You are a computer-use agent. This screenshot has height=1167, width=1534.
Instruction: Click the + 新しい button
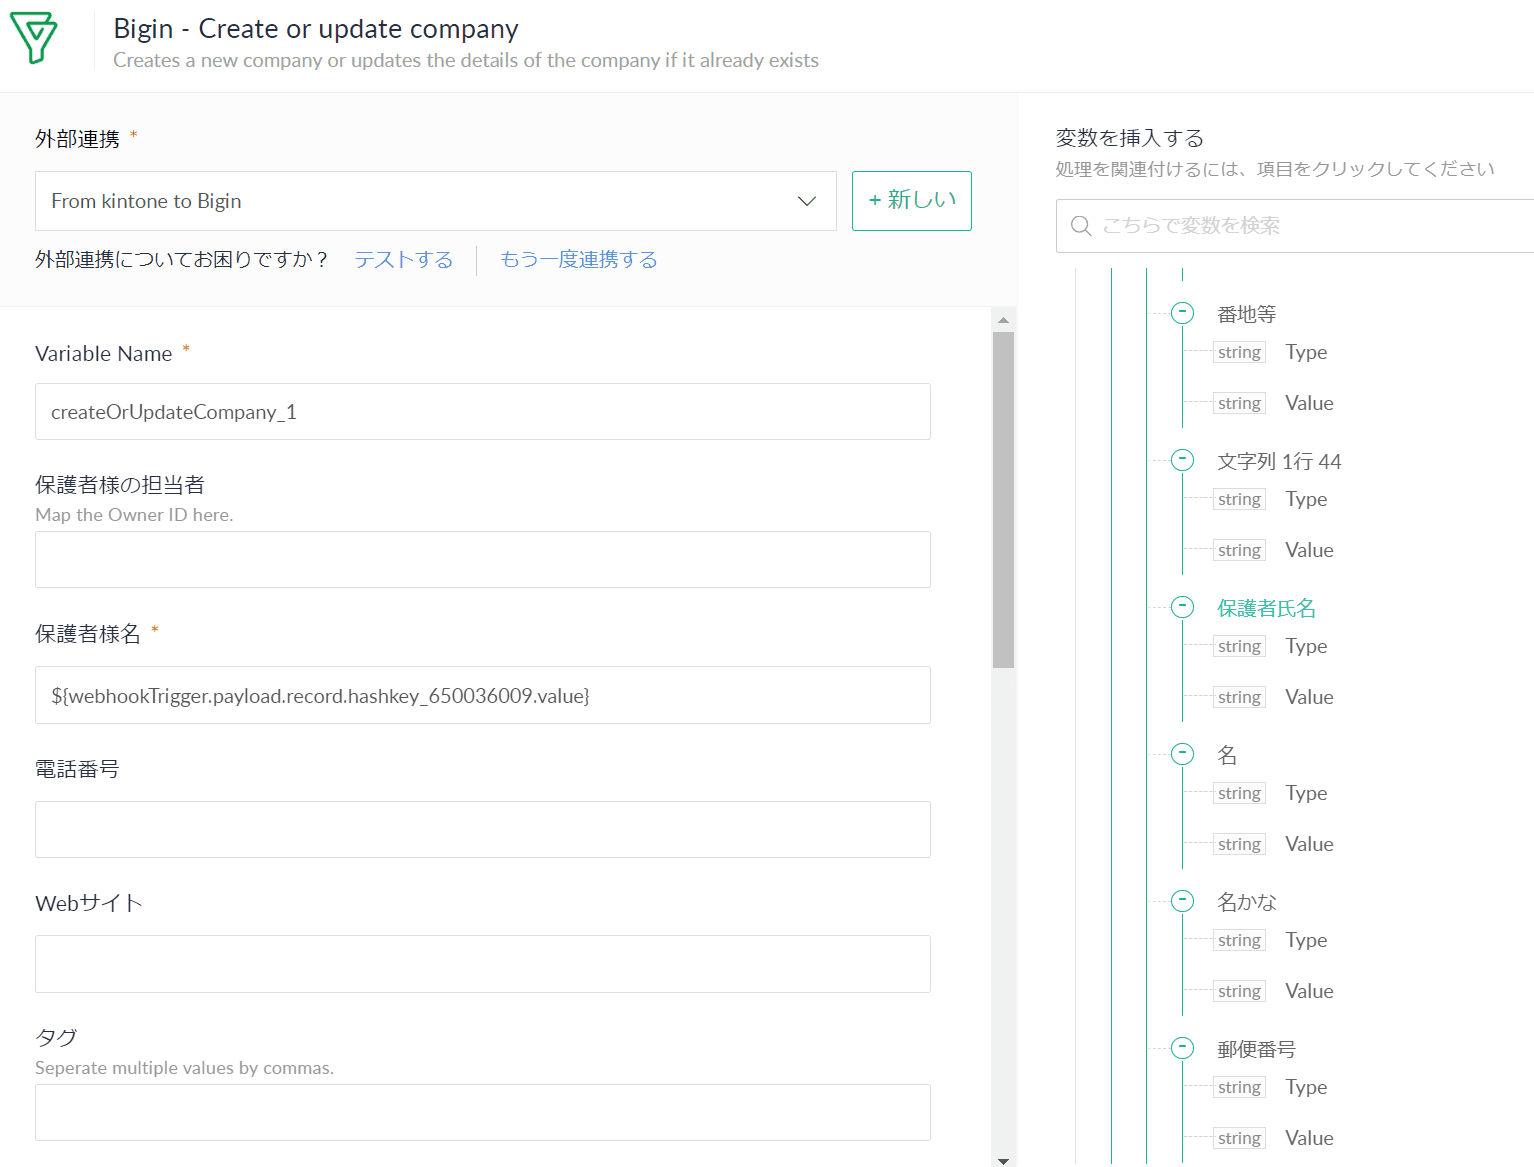click(911, 201)
